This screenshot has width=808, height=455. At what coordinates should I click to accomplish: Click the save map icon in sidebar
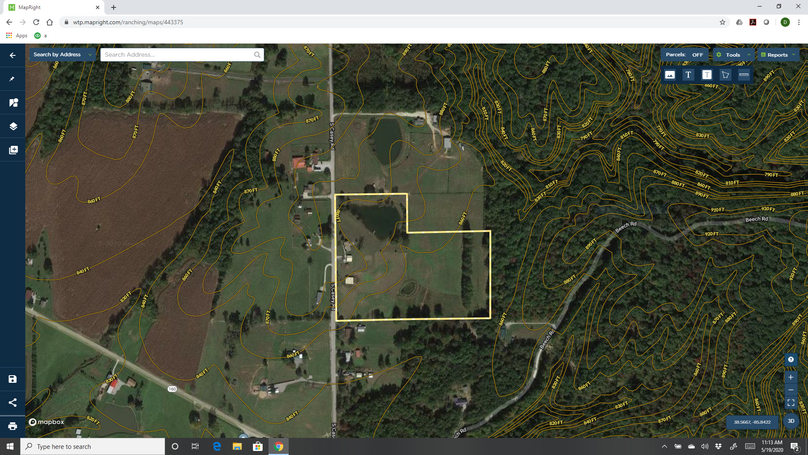click(13, 379)
